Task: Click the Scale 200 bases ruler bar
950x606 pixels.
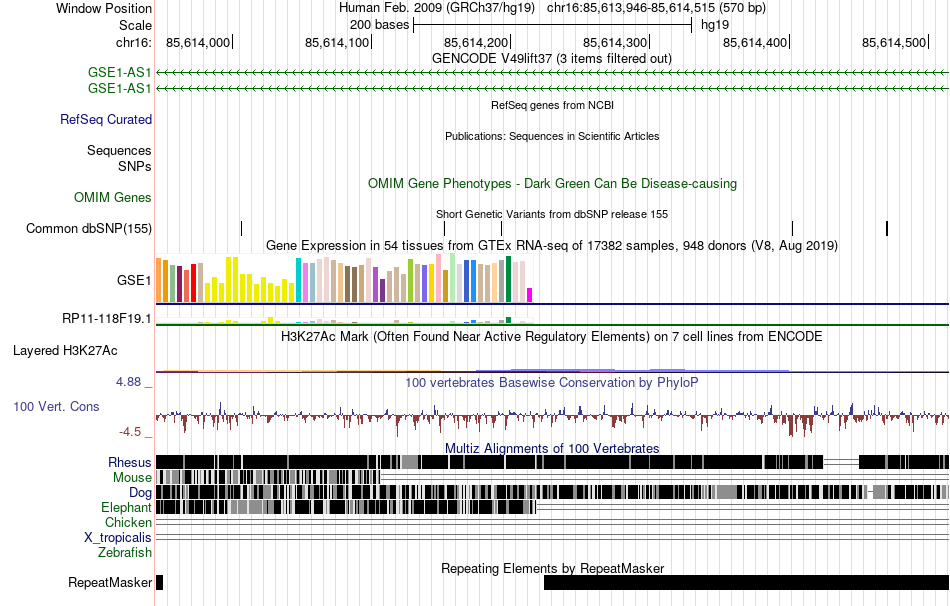Action: tap(553, 25)
